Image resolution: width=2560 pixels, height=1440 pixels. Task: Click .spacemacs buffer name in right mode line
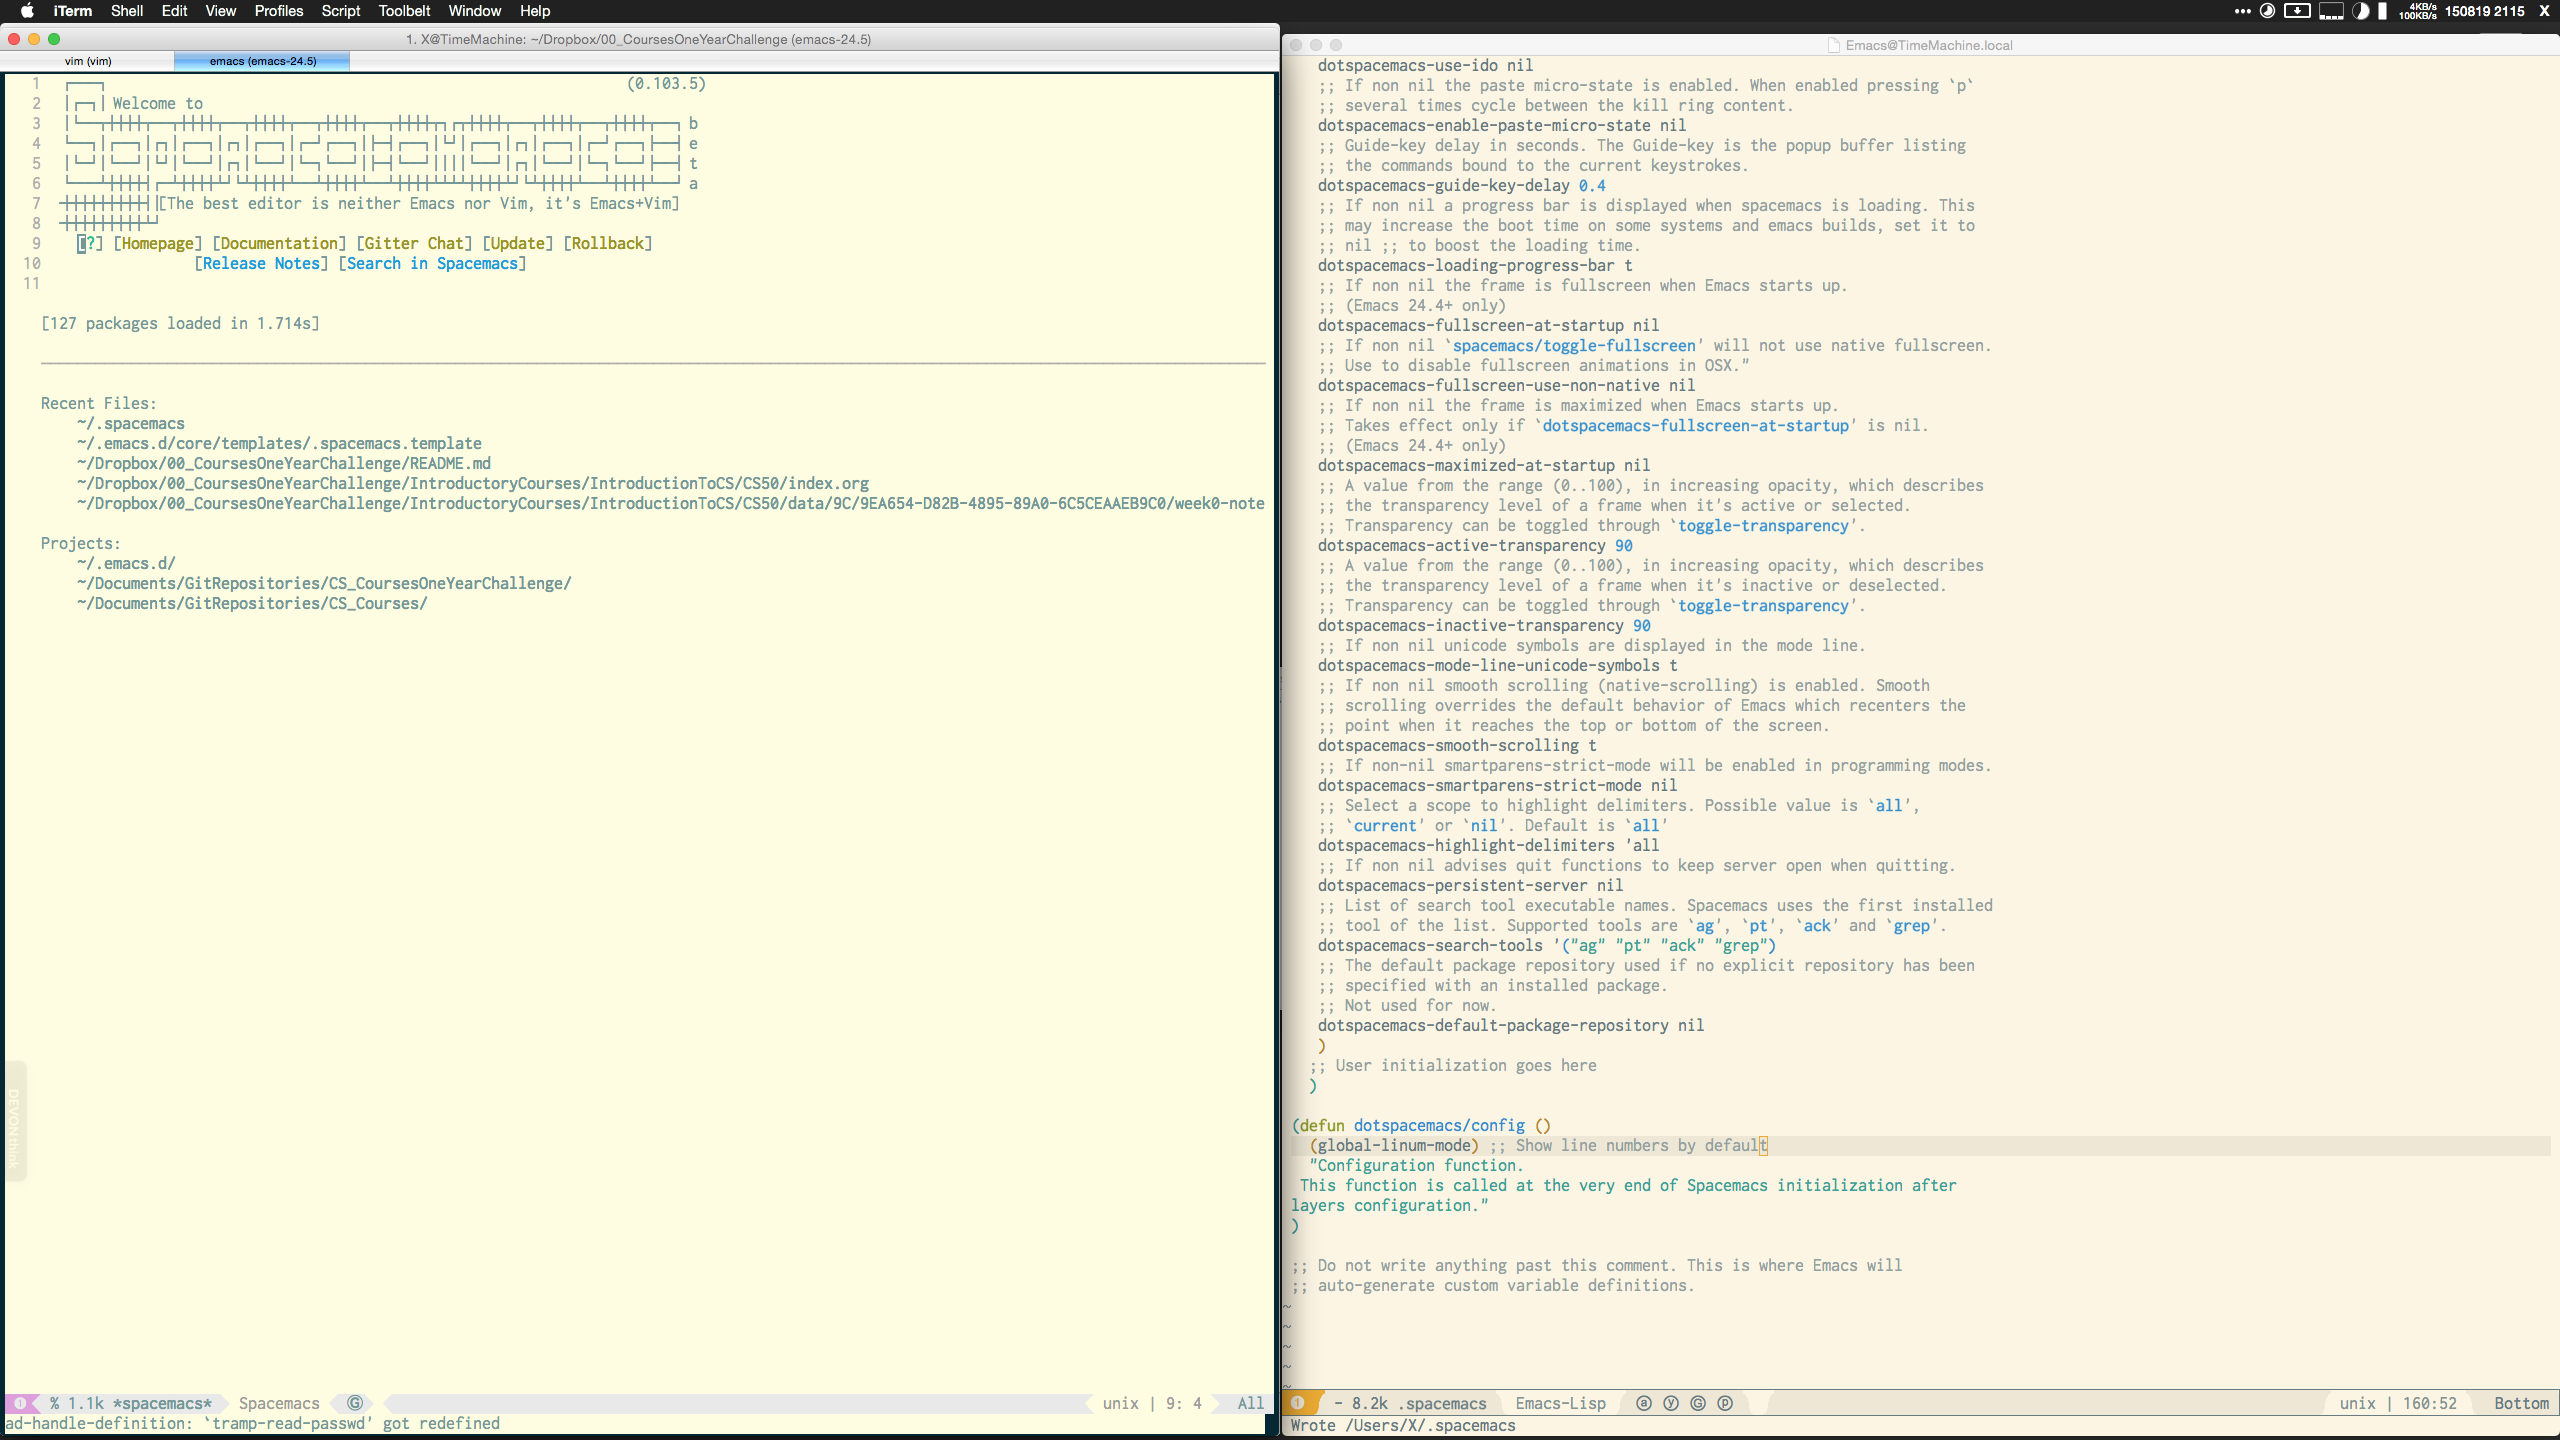(1442, 1403)
